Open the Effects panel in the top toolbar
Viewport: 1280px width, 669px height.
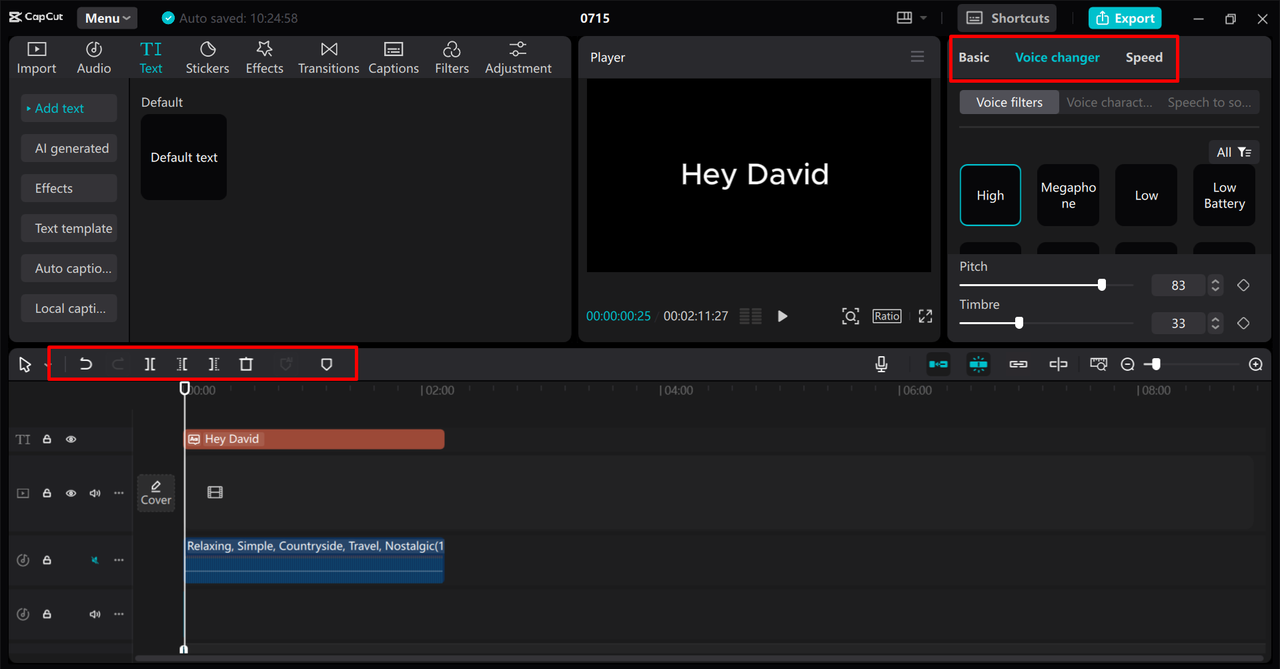(x=265, y=58)
